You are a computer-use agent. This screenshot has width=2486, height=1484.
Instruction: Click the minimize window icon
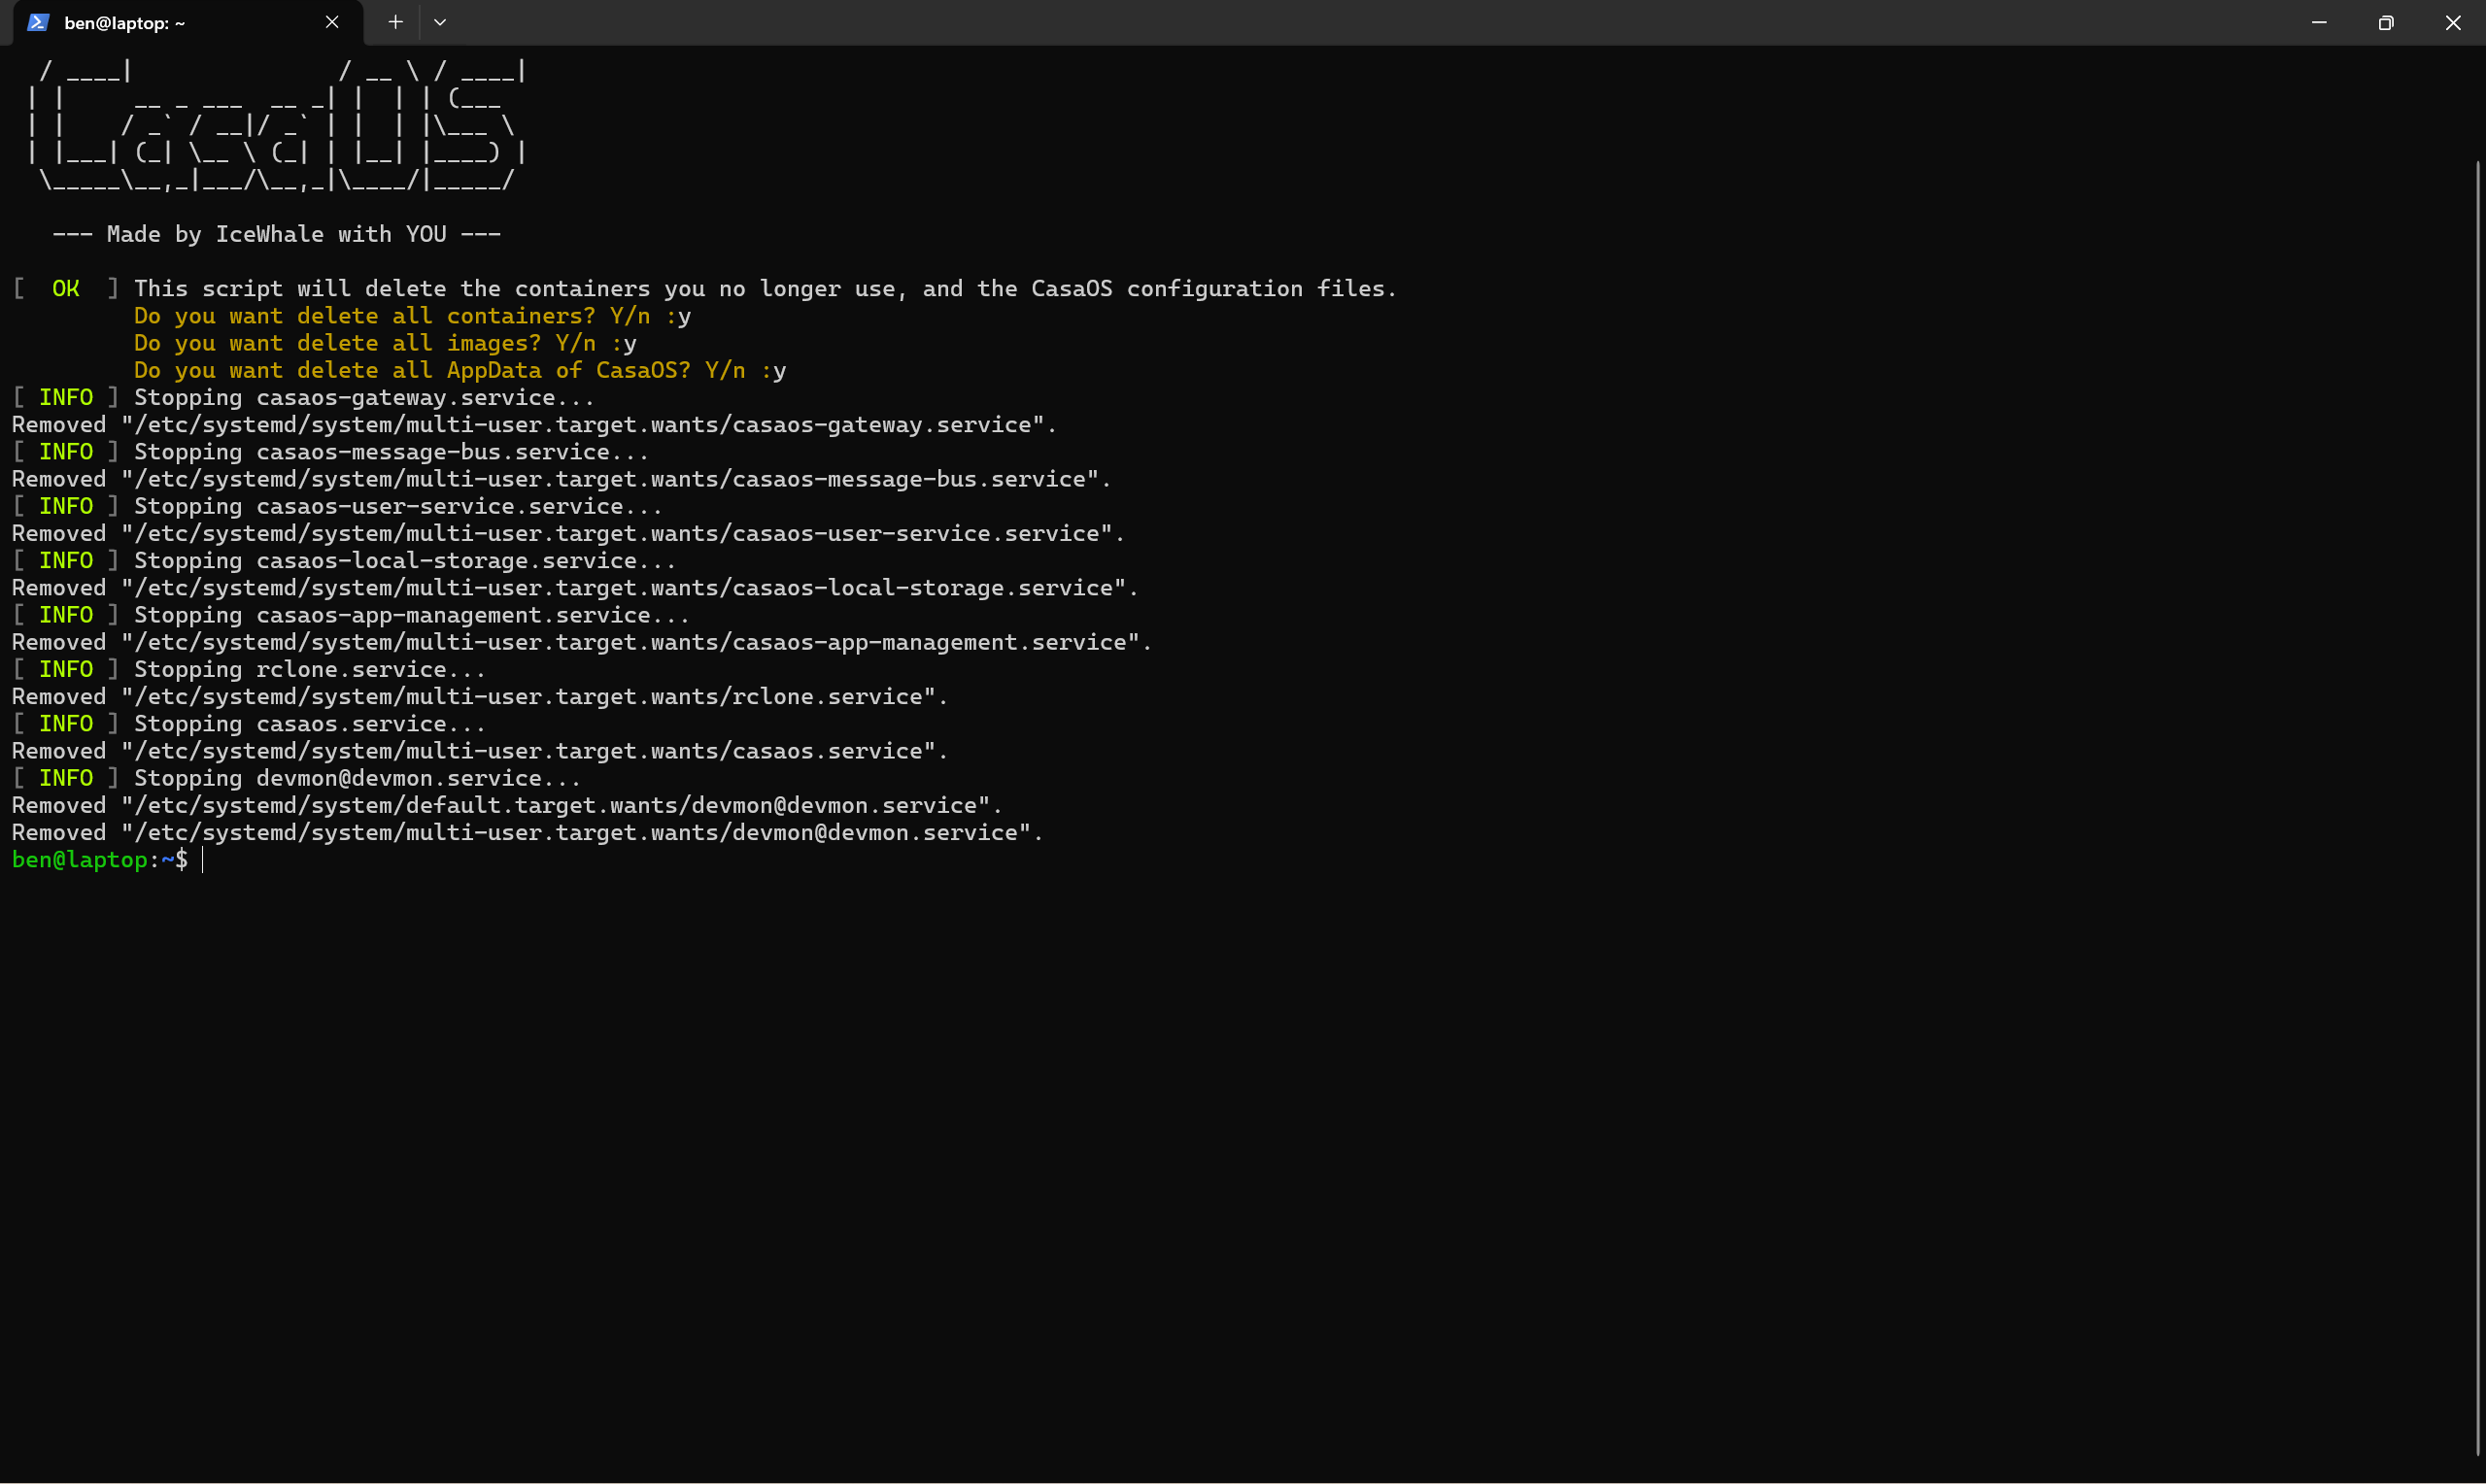click(2319, 22)
